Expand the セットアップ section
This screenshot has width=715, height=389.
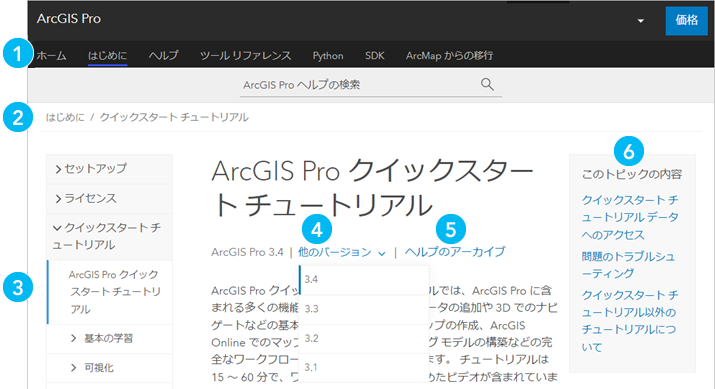coord(109,169)
